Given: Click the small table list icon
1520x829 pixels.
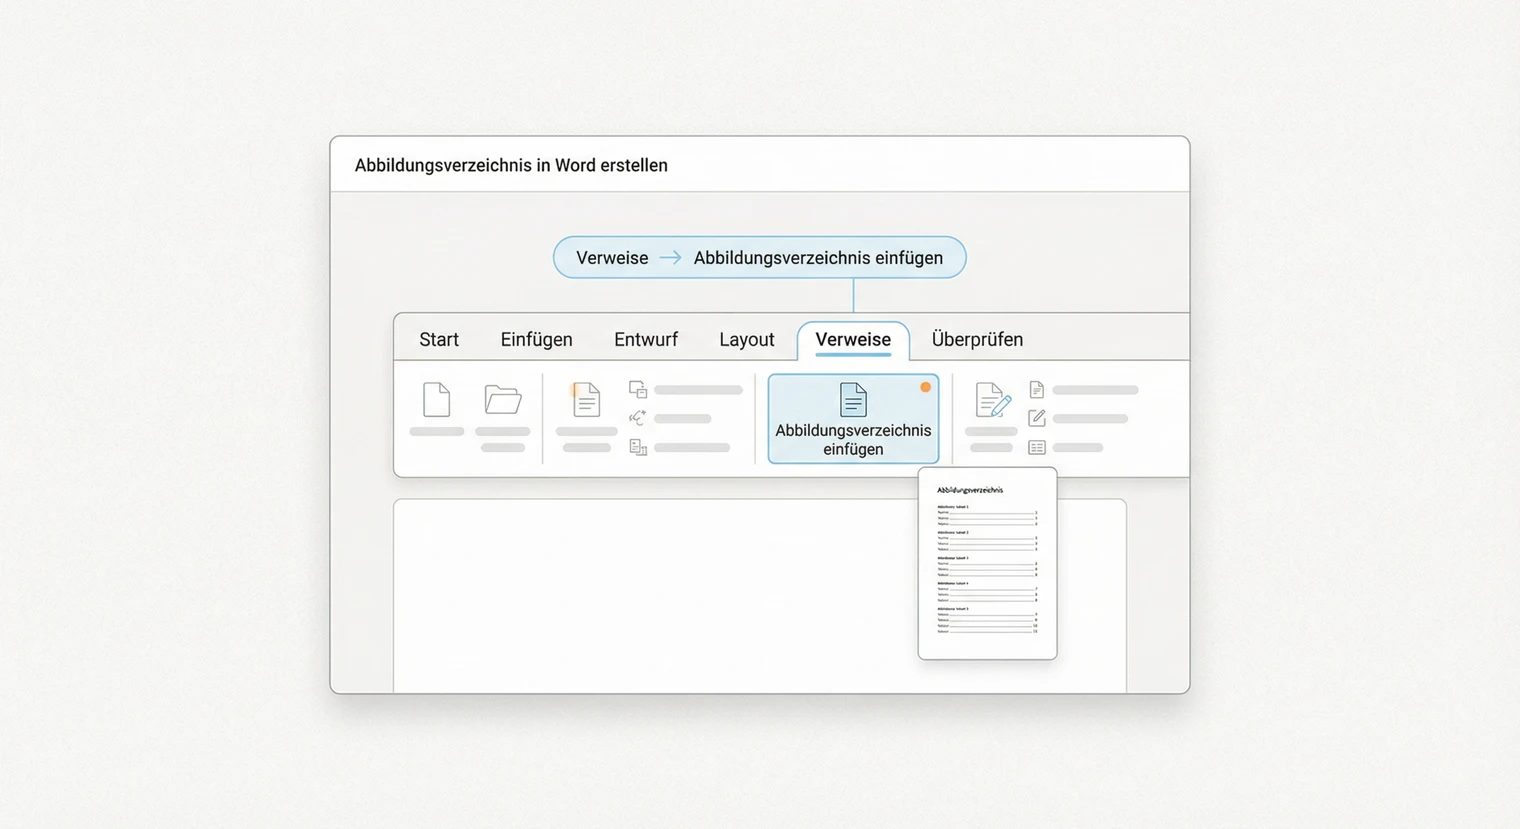Looking at the screenshot, I should pyautogui.click(x=1037, y=447).
